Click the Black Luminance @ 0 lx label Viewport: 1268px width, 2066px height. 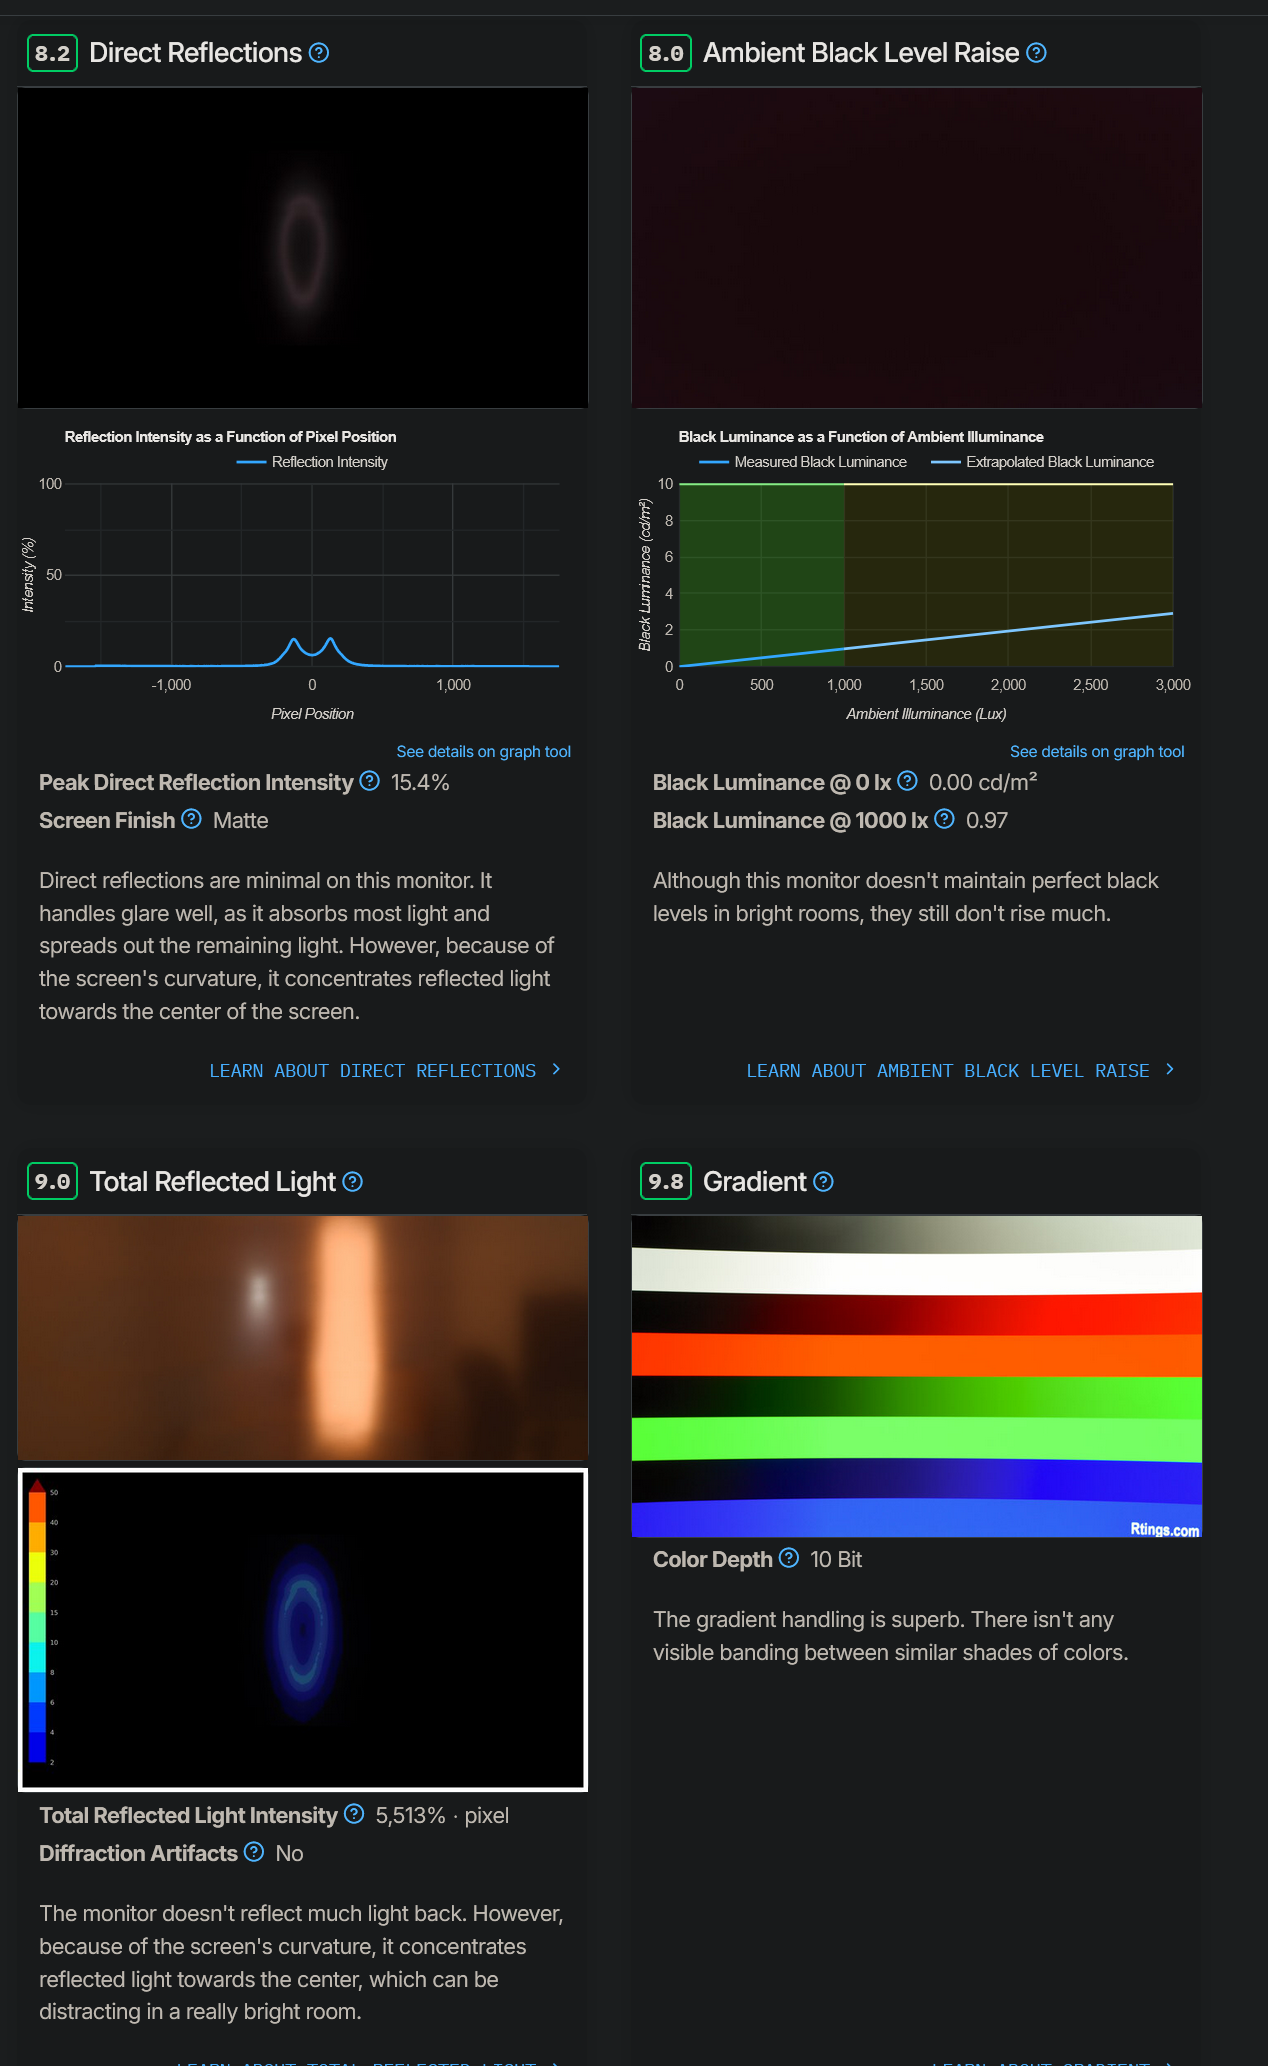tap(772, 782)
